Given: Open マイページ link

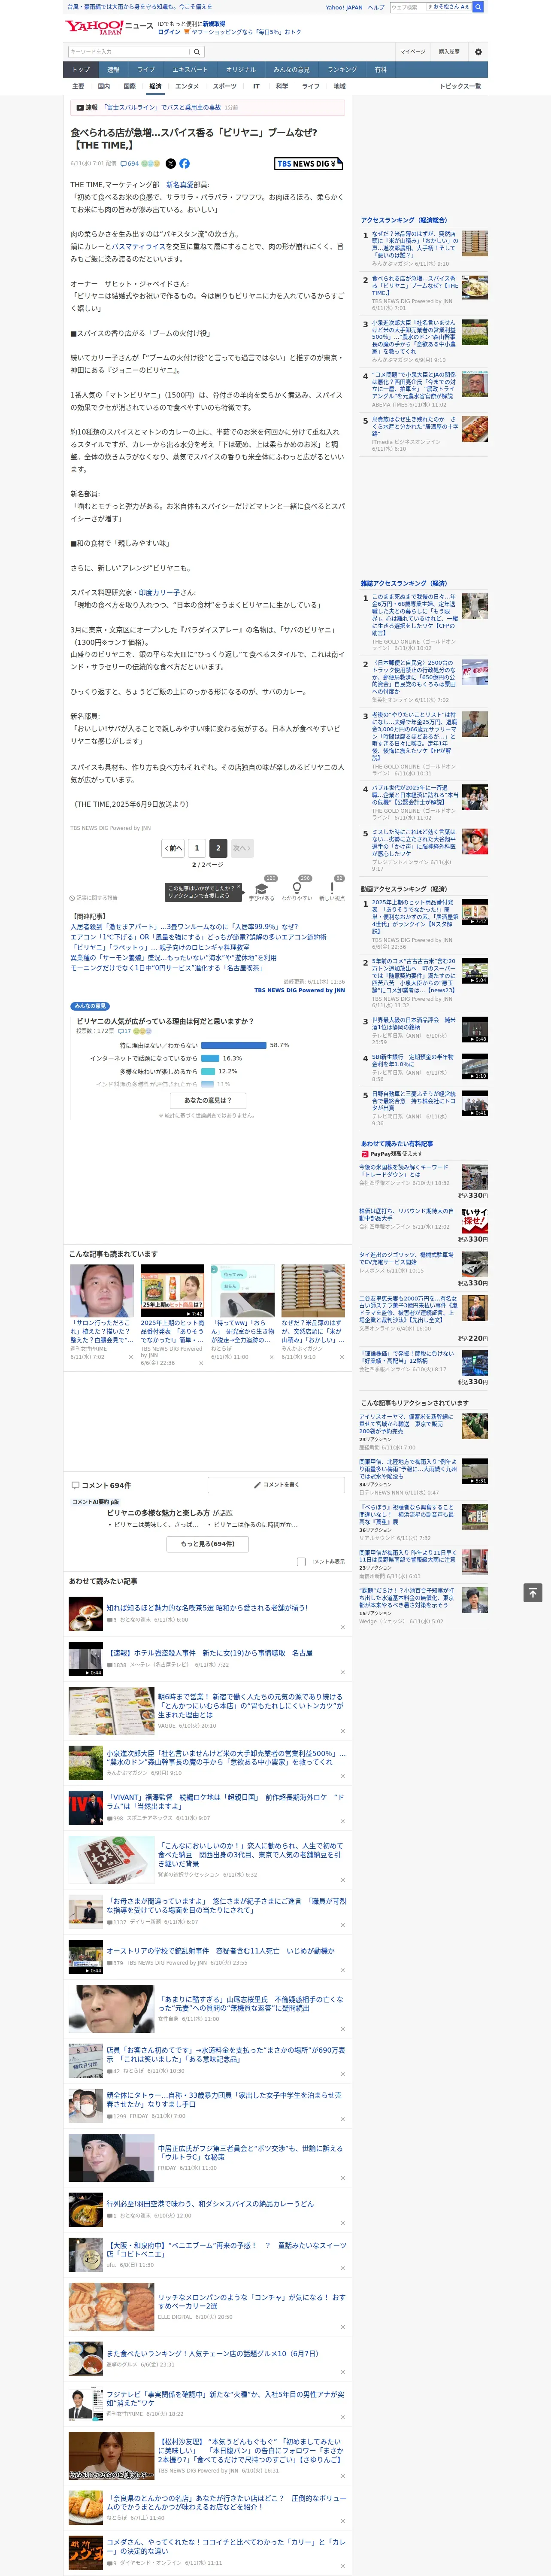Looking at the screenshot, I should (412, 52).
